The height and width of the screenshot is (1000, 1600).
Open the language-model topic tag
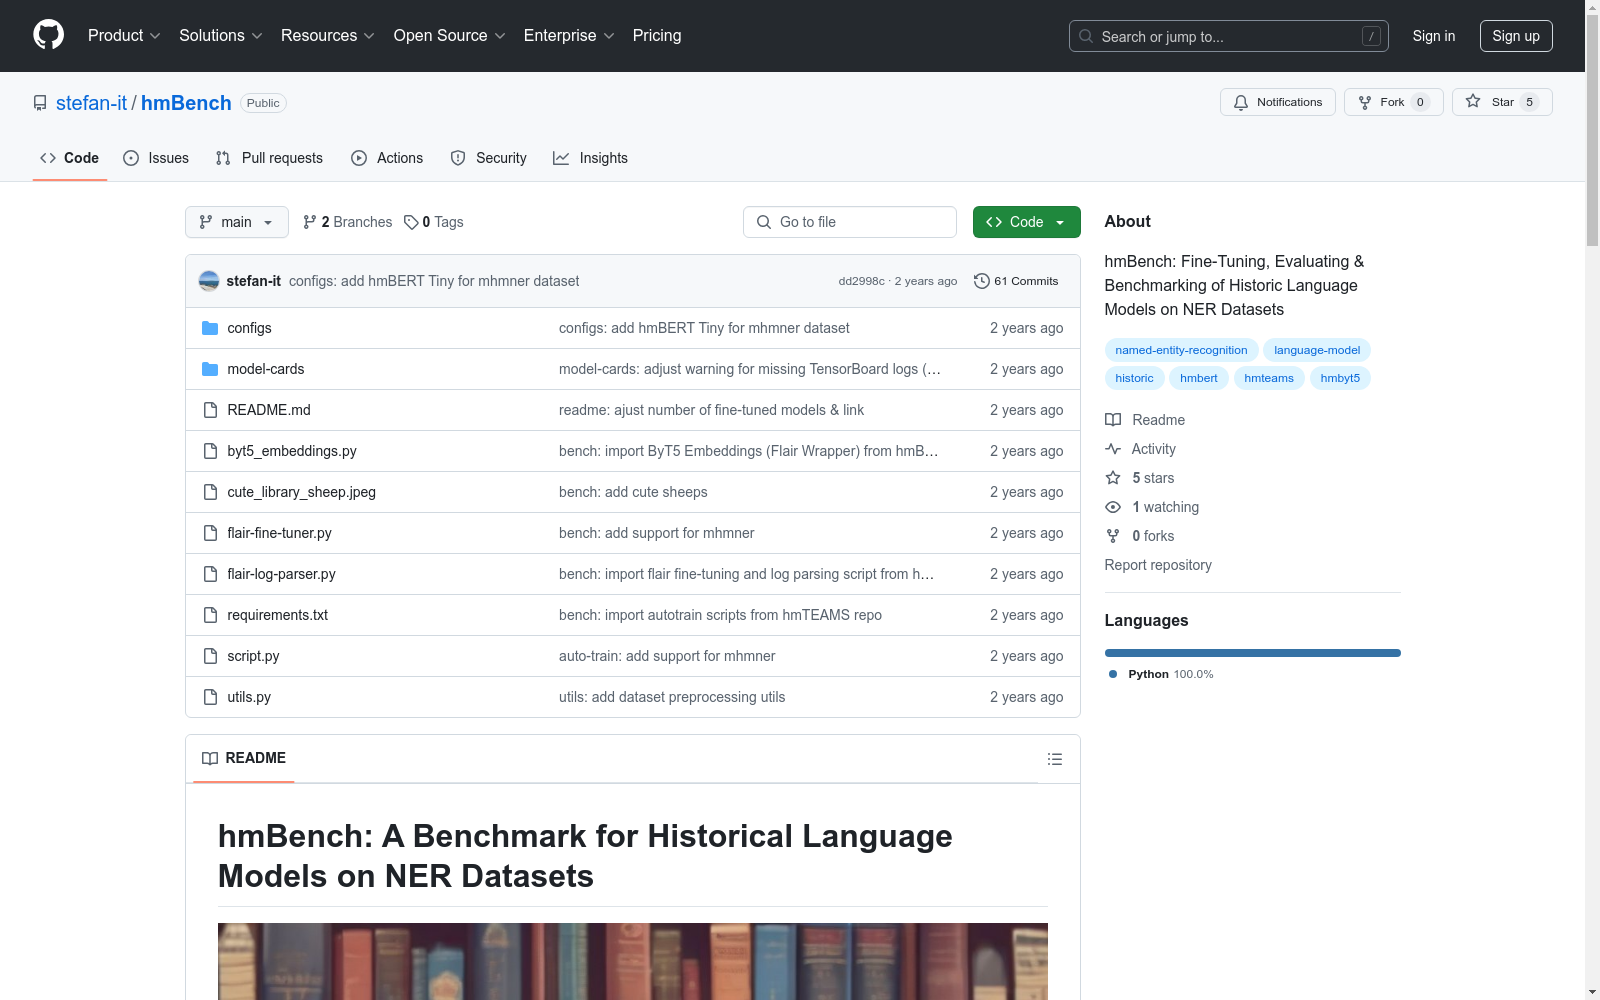point(1317,350)
